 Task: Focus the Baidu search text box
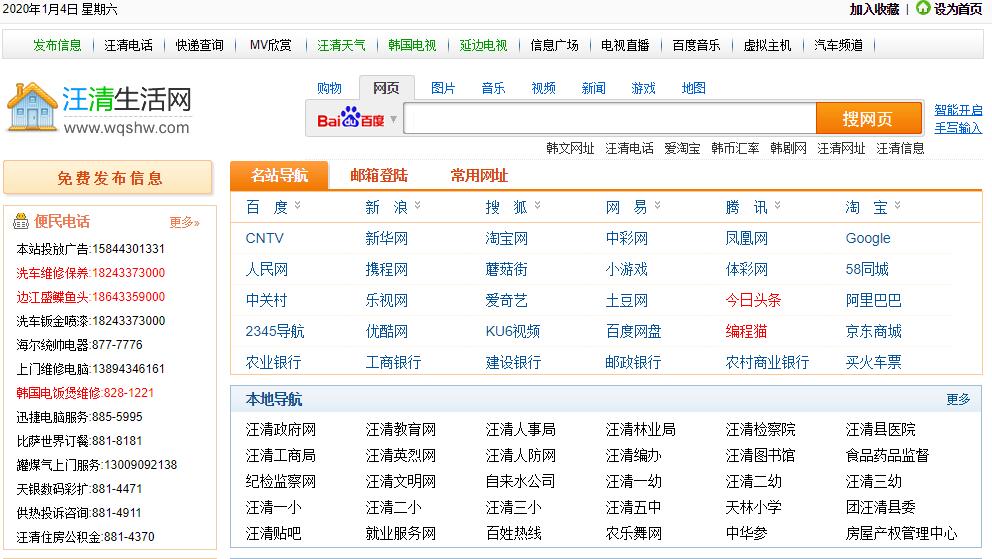610,118
